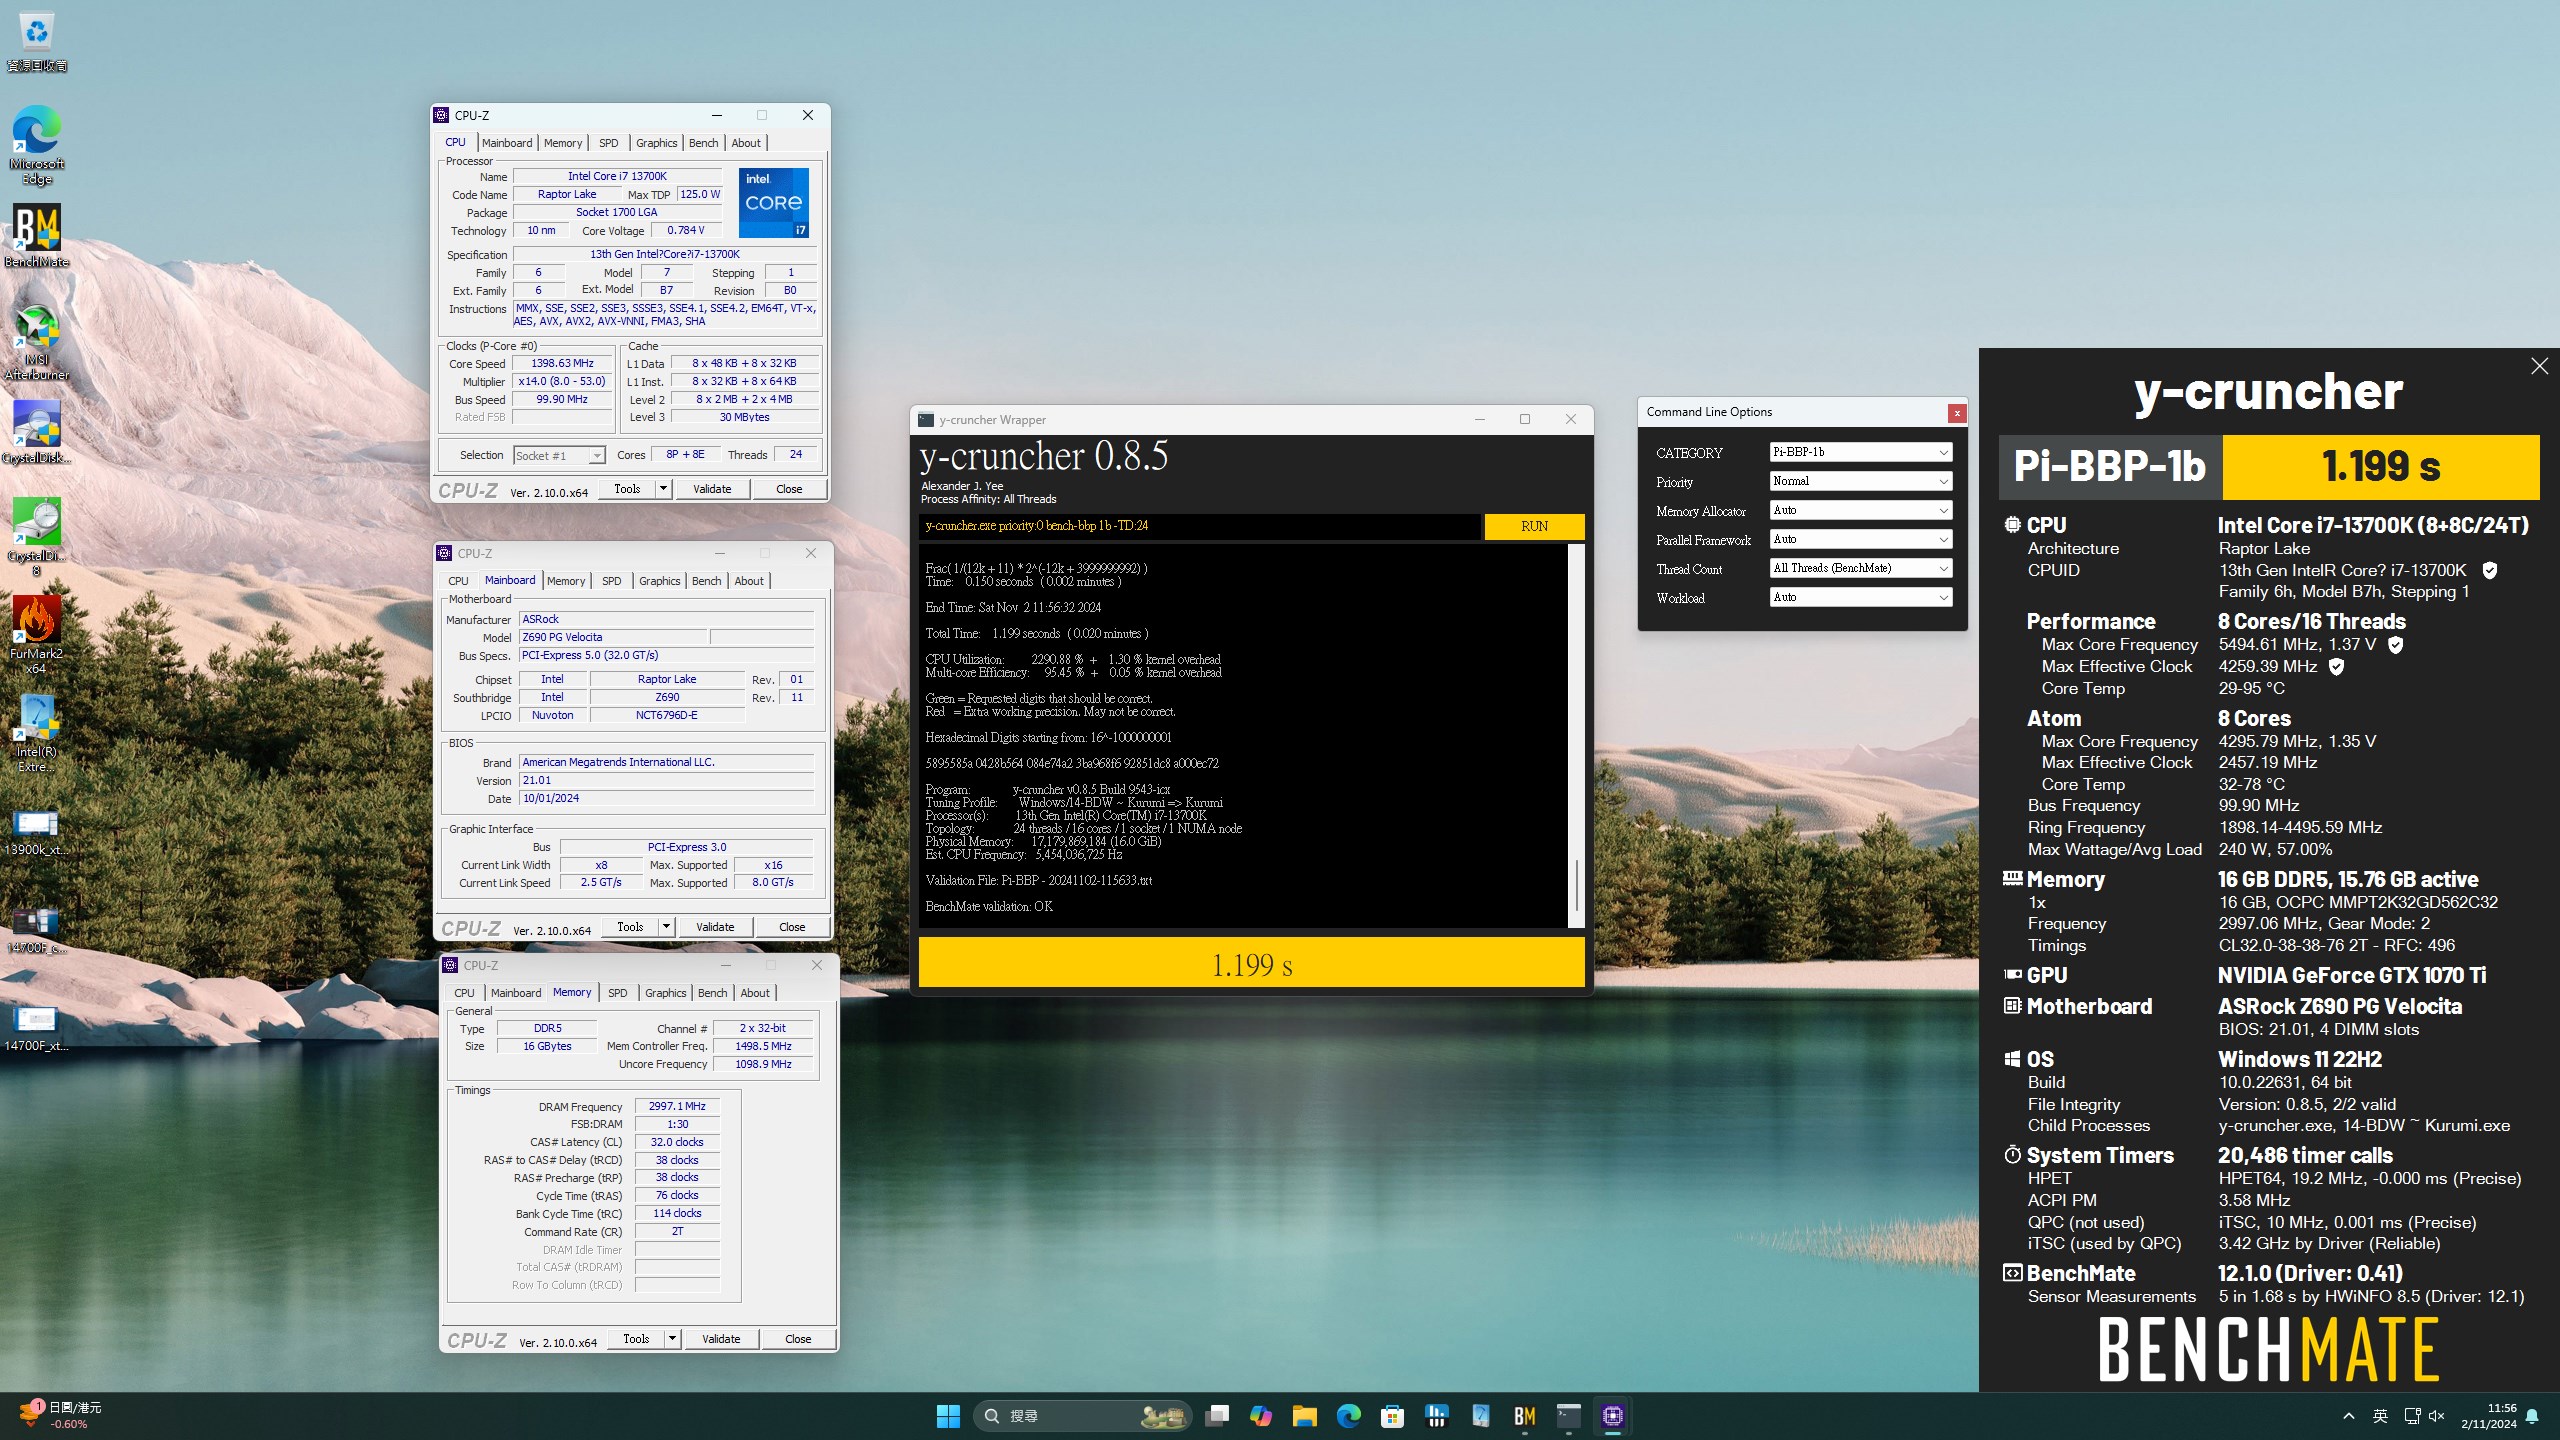Select the 14700F_c file on desktop
The height and width of the screenshot is (1440, 2560).
[37, 930]
